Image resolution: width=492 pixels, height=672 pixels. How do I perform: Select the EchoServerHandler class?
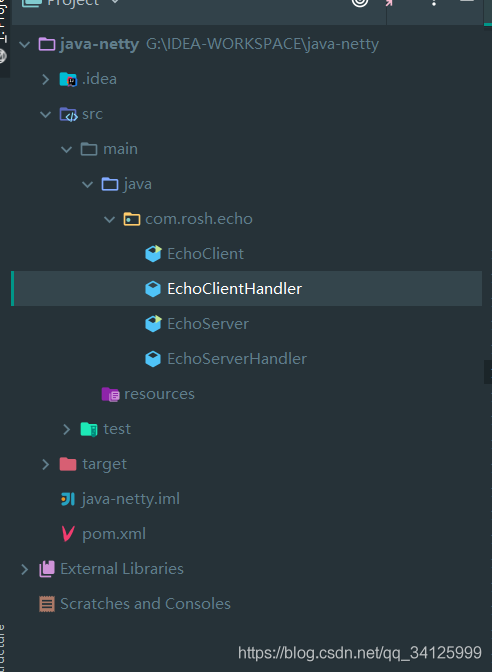pyautogui.click(x=237, y=359)
